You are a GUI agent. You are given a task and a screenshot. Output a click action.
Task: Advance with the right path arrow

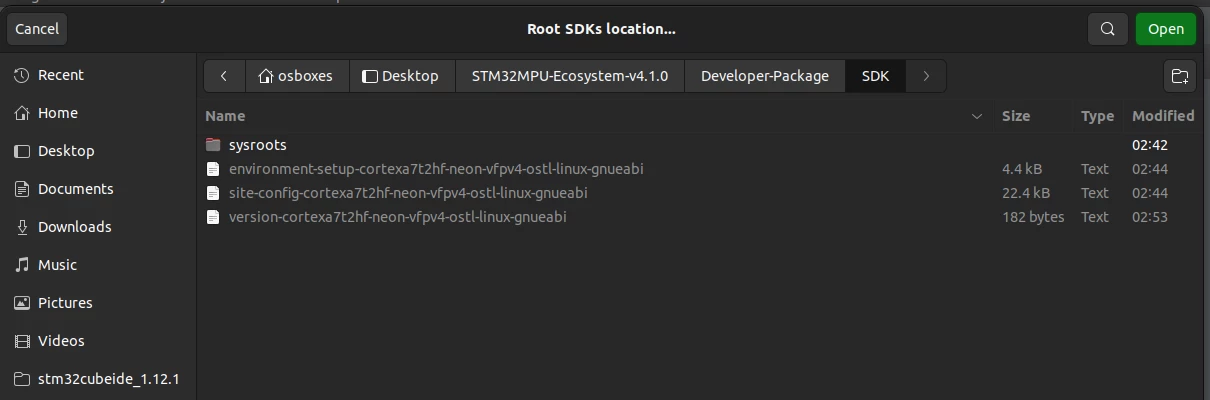(926, 76)
